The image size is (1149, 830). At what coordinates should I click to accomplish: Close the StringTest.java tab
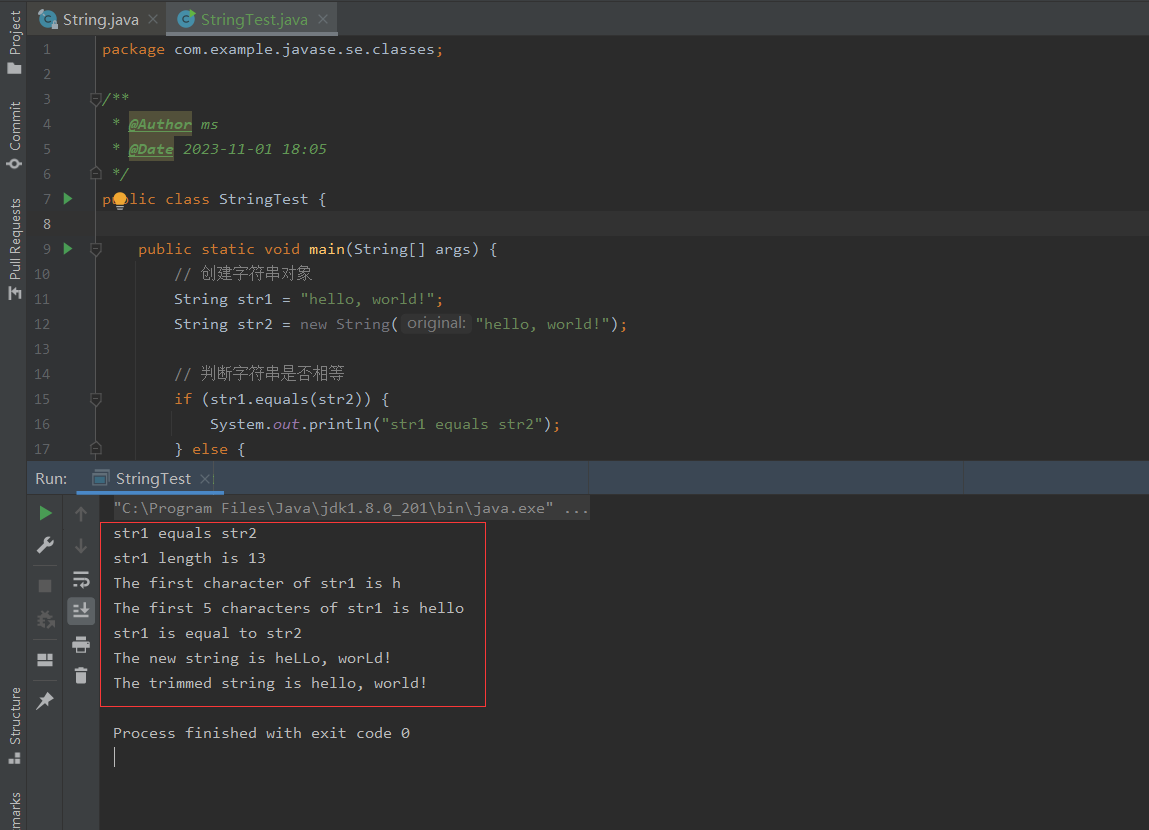coord(323,19)
